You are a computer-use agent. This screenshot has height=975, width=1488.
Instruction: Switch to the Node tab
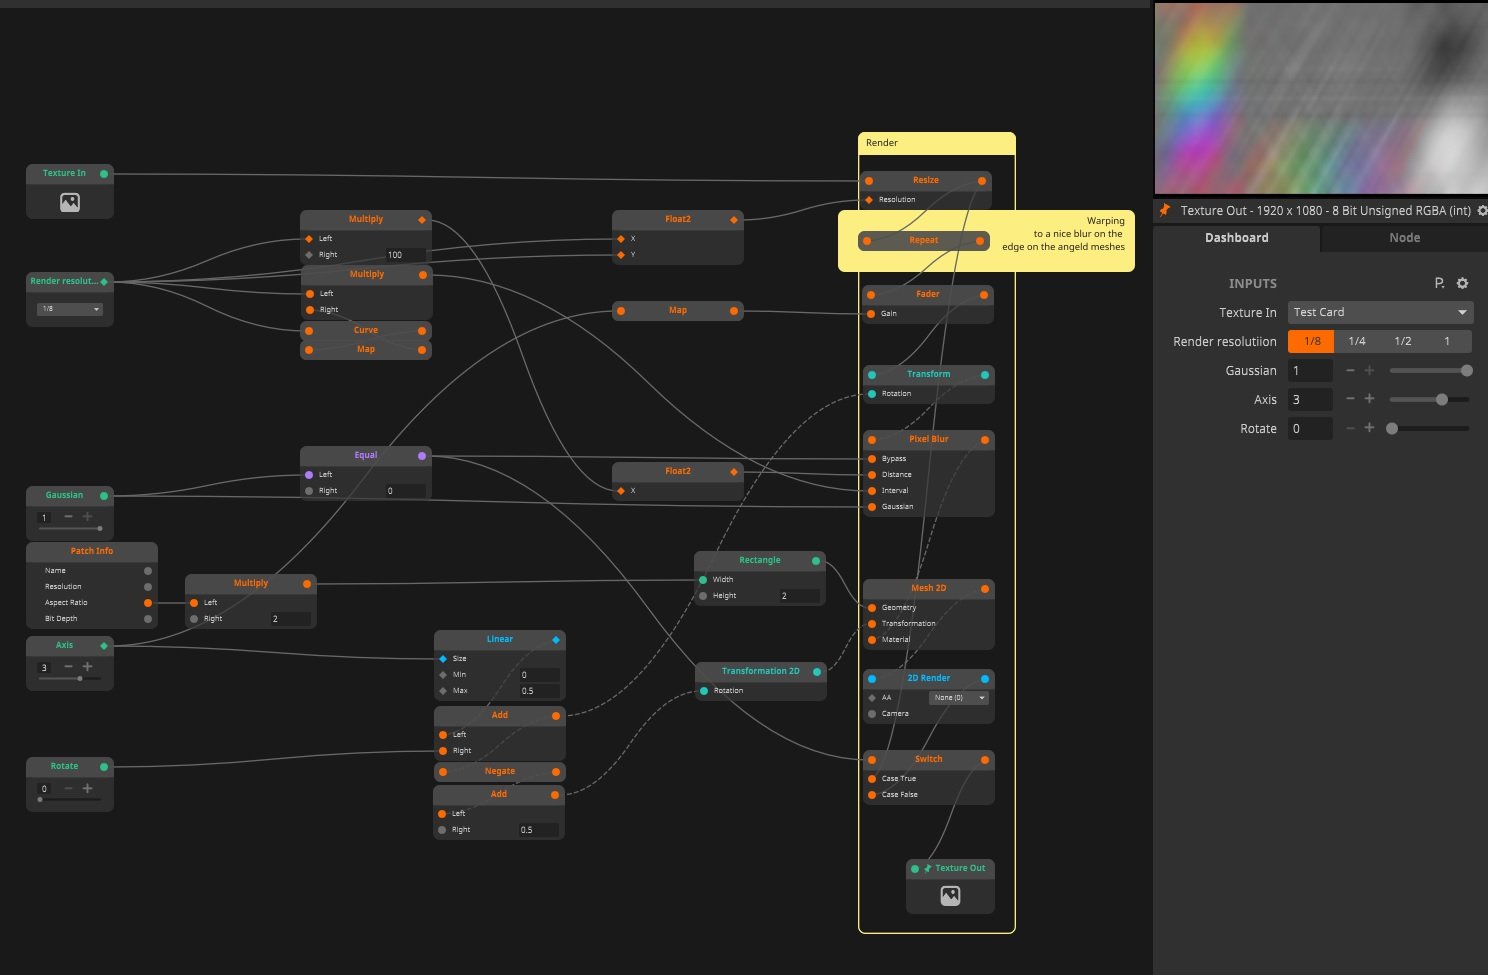(1404, 238)
